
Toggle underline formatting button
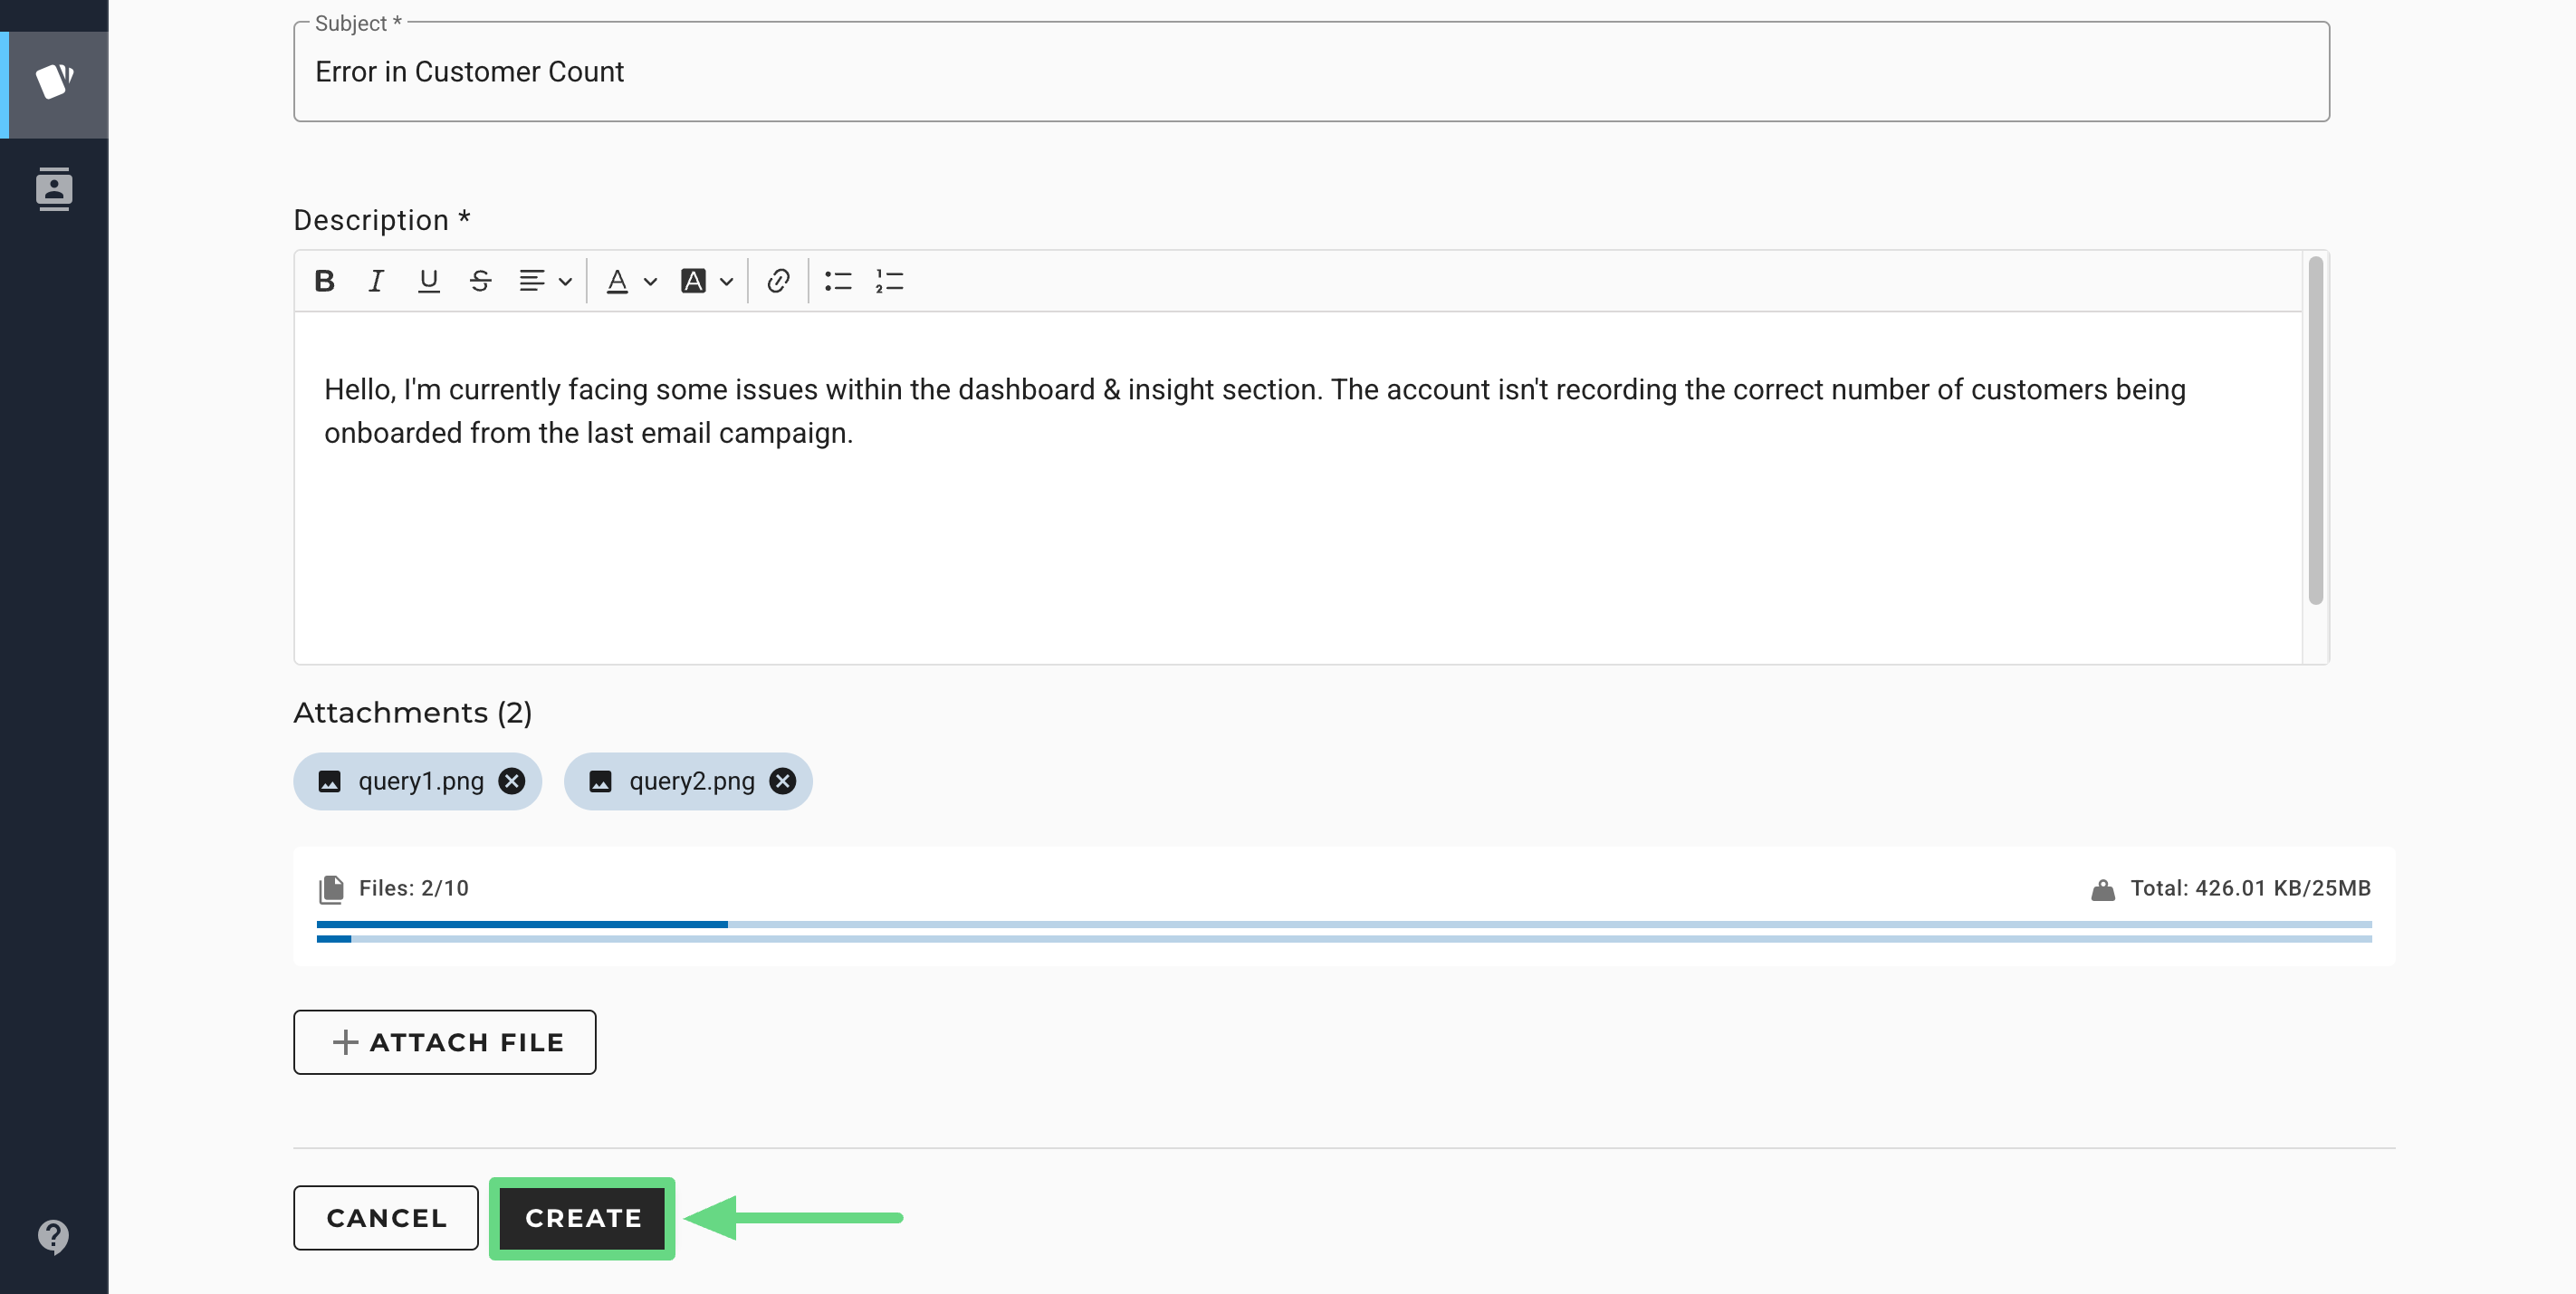(428, 281)
